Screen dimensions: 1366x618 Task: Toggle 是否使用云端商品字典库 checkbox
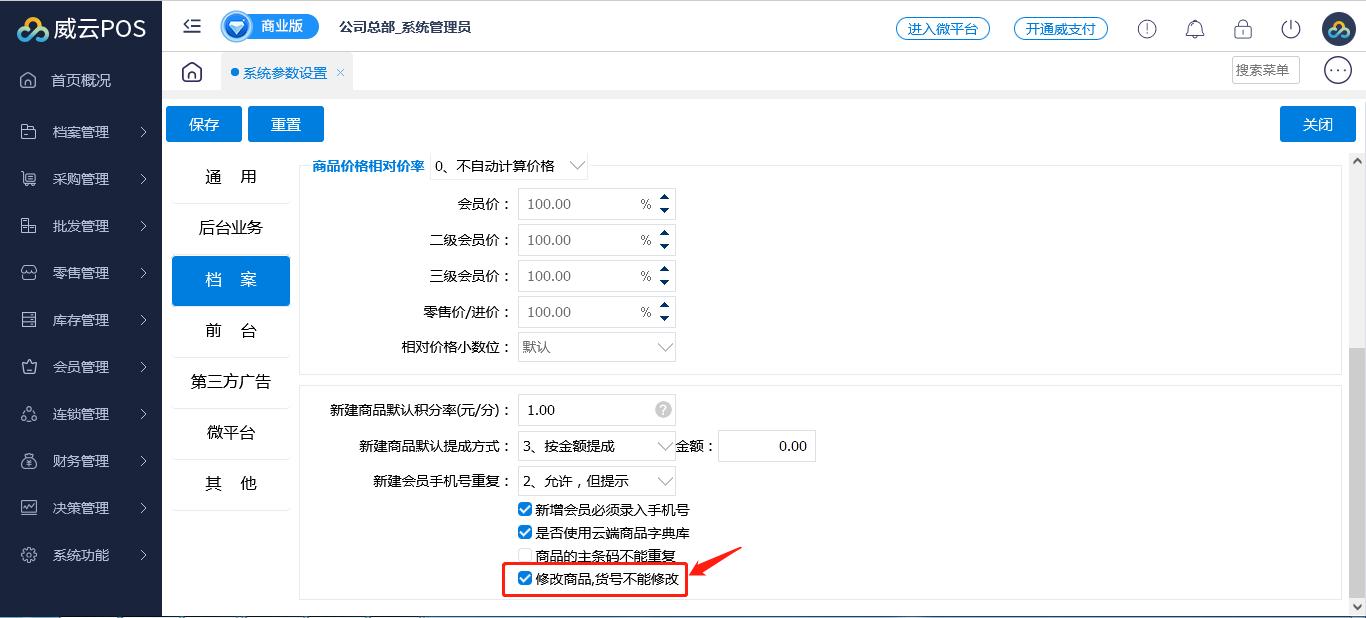[525, 533]
